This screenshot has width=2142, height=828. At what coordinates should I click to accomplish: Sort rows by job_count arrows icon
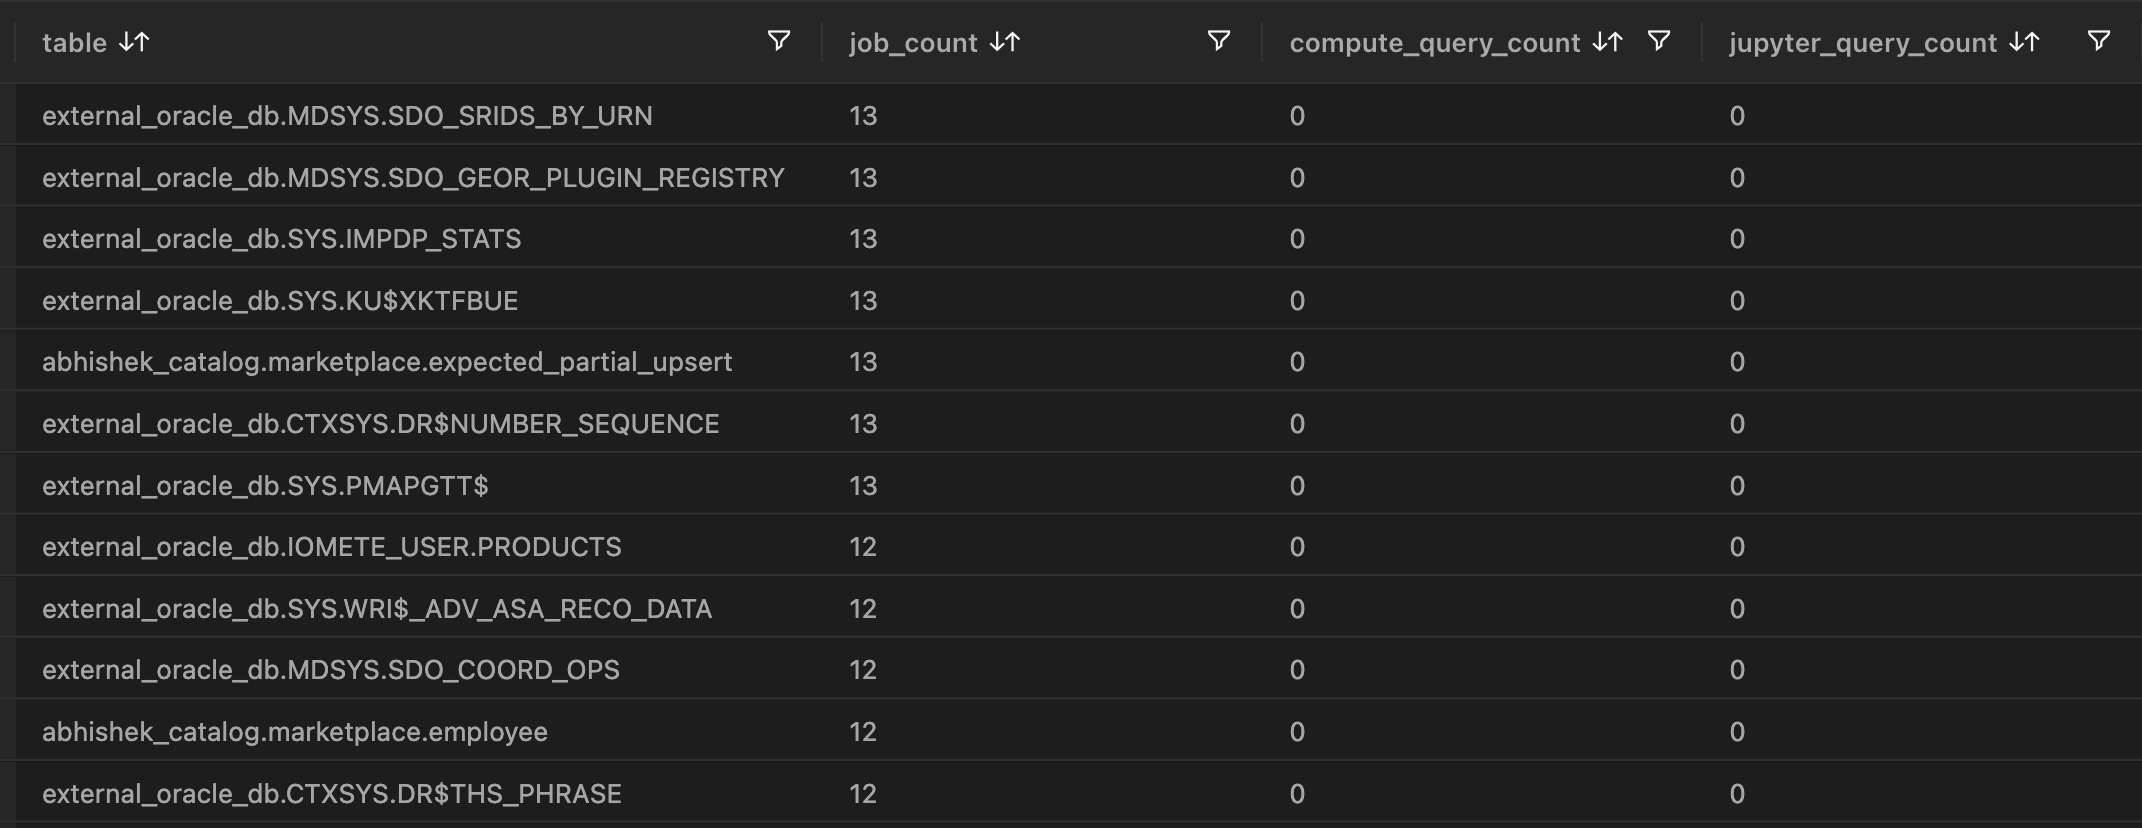[x=1005, y=42]
